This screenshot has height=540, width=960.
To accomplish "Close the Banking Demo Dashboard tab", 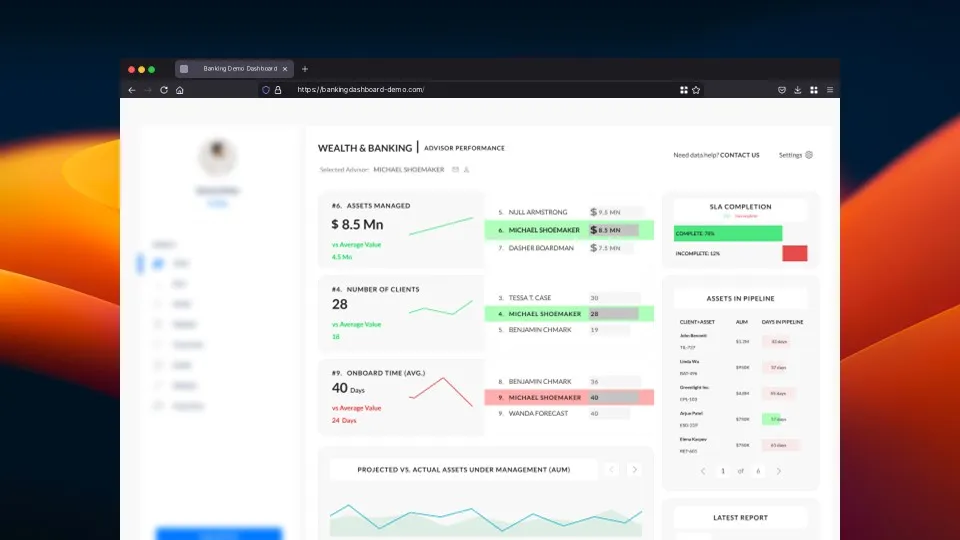I will (285, 69).
